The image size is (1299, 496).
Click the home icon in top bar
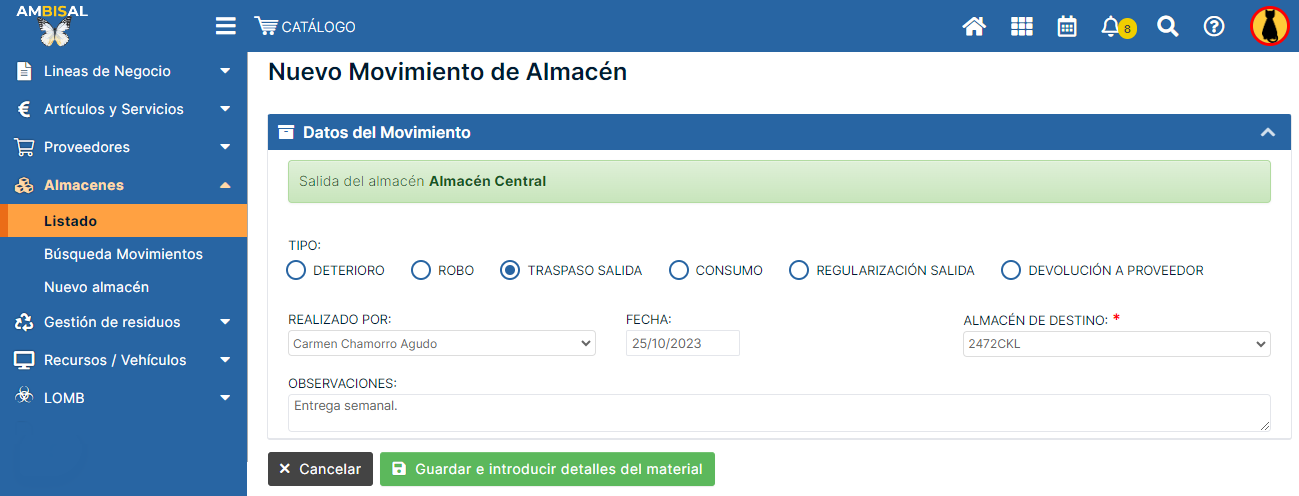pos(974,27)
